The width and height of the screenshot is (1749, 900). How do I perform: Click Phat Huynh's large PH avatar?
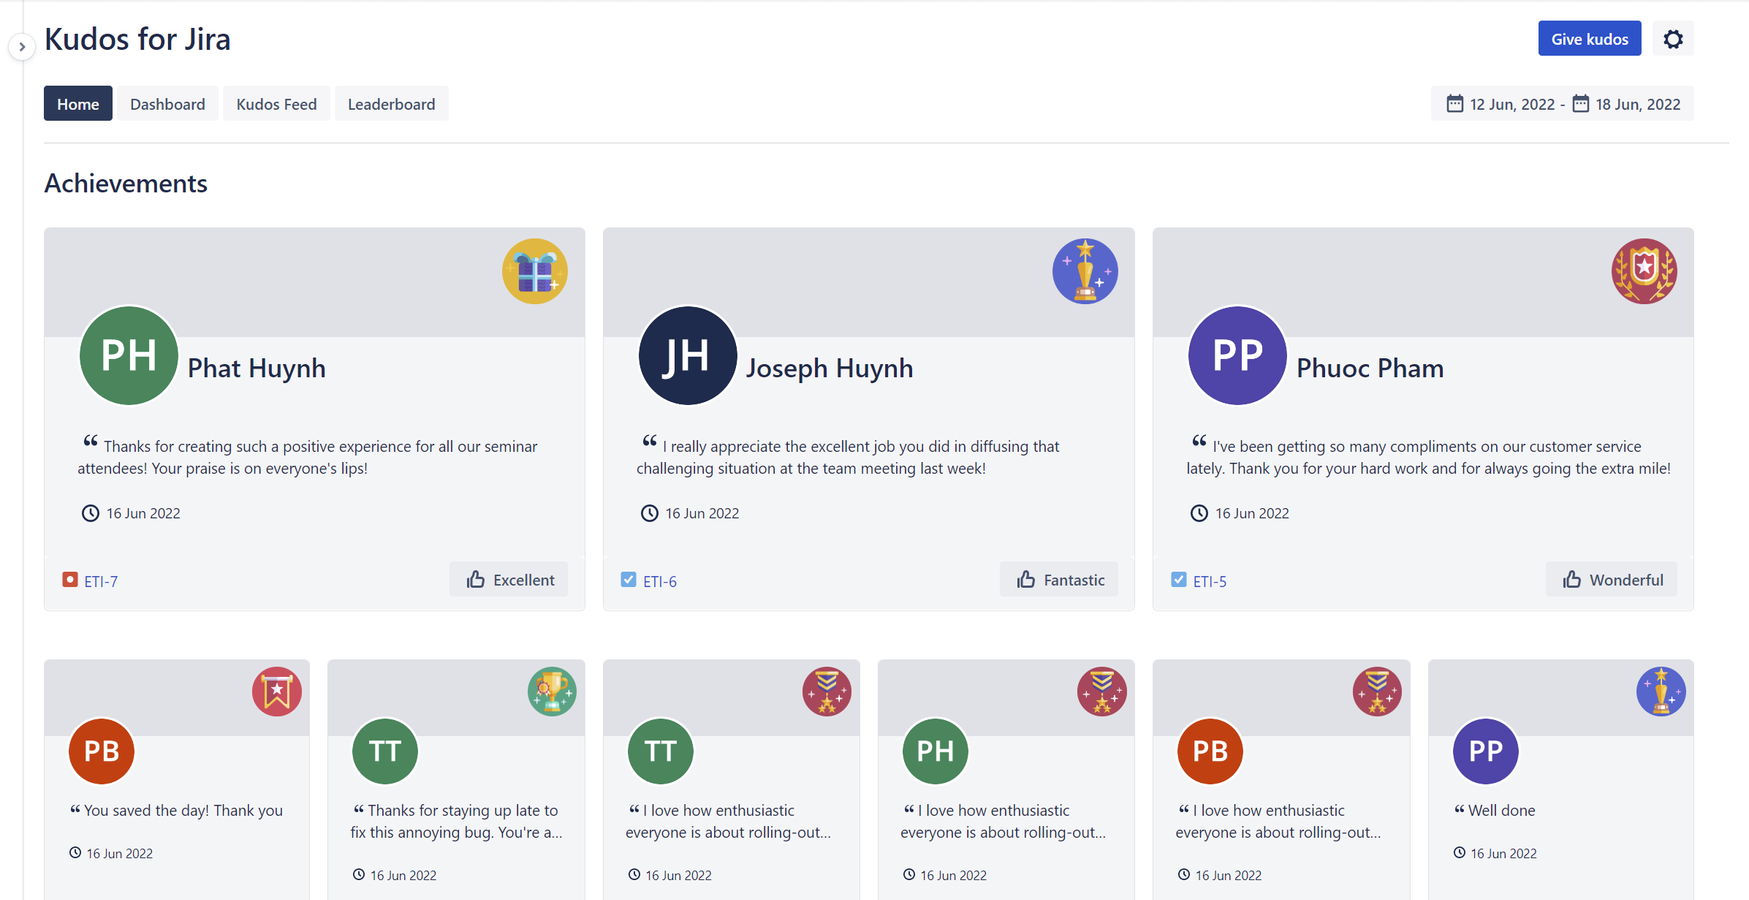click(x=128, y=355)
